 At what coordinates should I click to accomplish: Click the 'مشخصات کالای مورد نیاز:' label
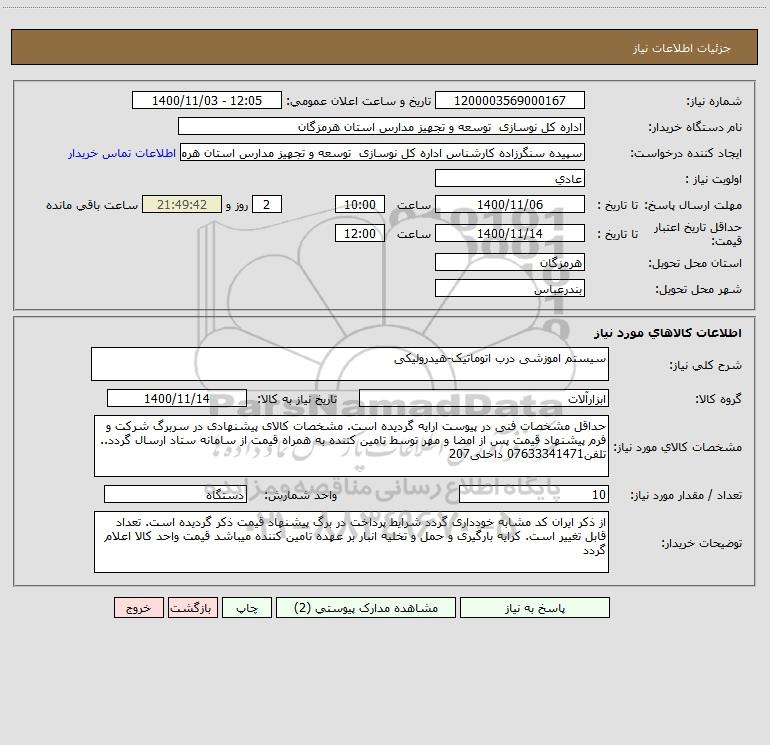click(x=678, y=447)
